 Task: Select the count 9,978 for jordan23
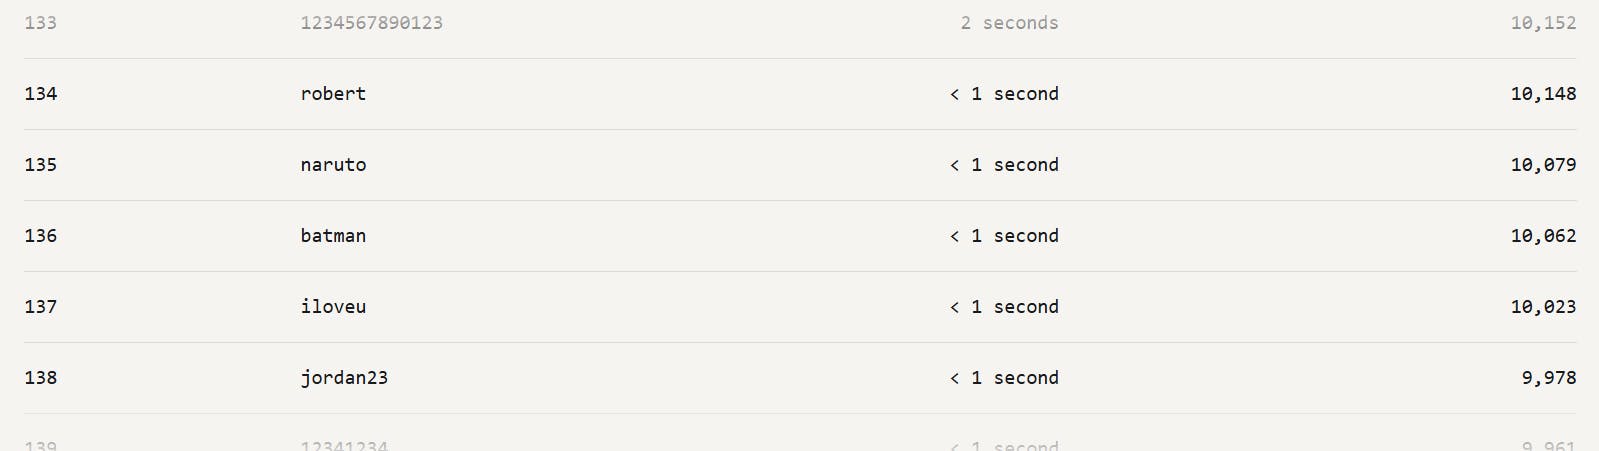click(x=1548, y=378)
